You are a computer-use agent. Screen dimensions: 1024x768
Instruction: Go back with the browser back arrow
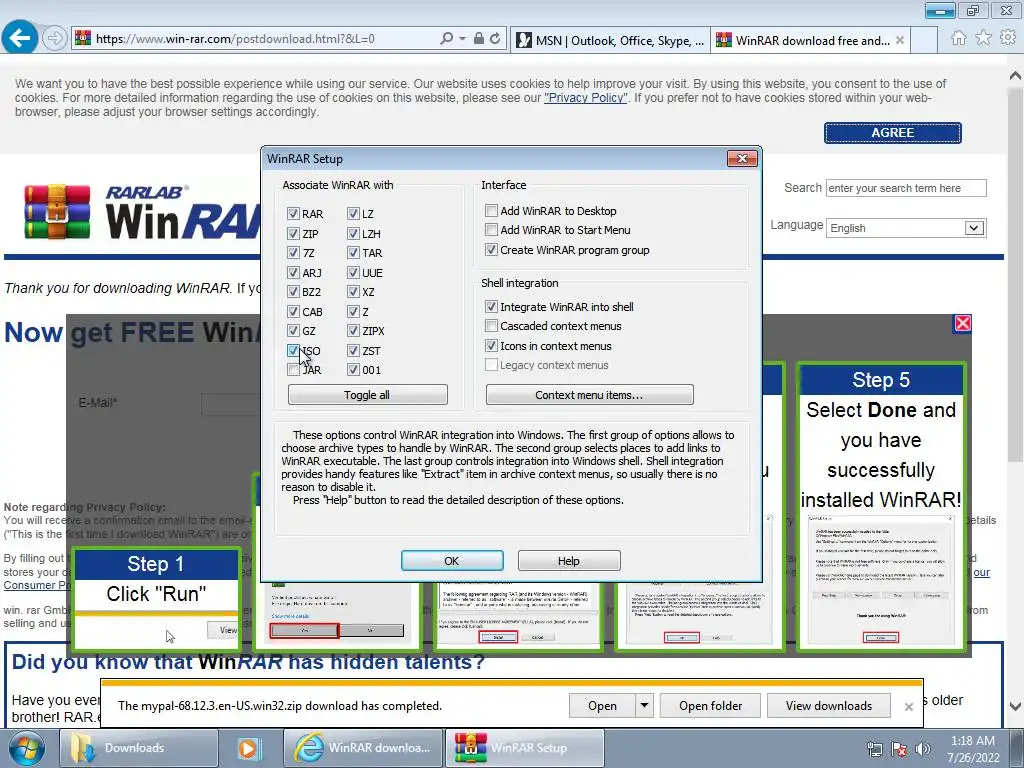(x=20, y=38)
